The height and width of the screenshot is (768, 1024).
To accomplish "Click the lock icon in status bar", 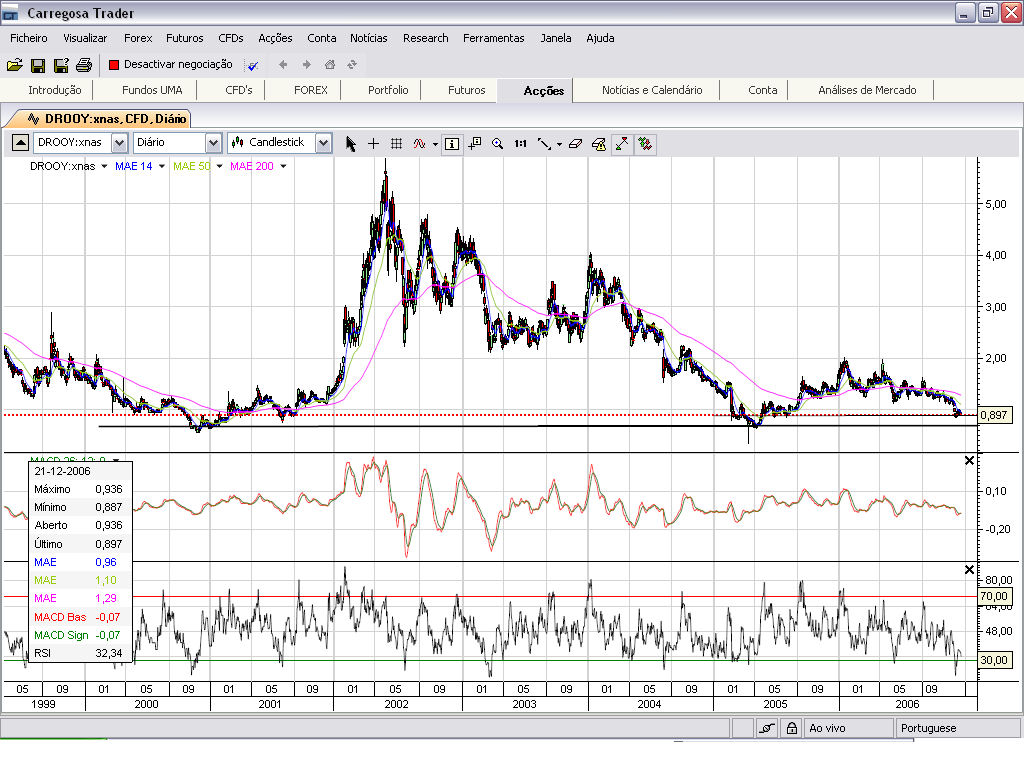I will pyautogui.click(x=791, y=729).
